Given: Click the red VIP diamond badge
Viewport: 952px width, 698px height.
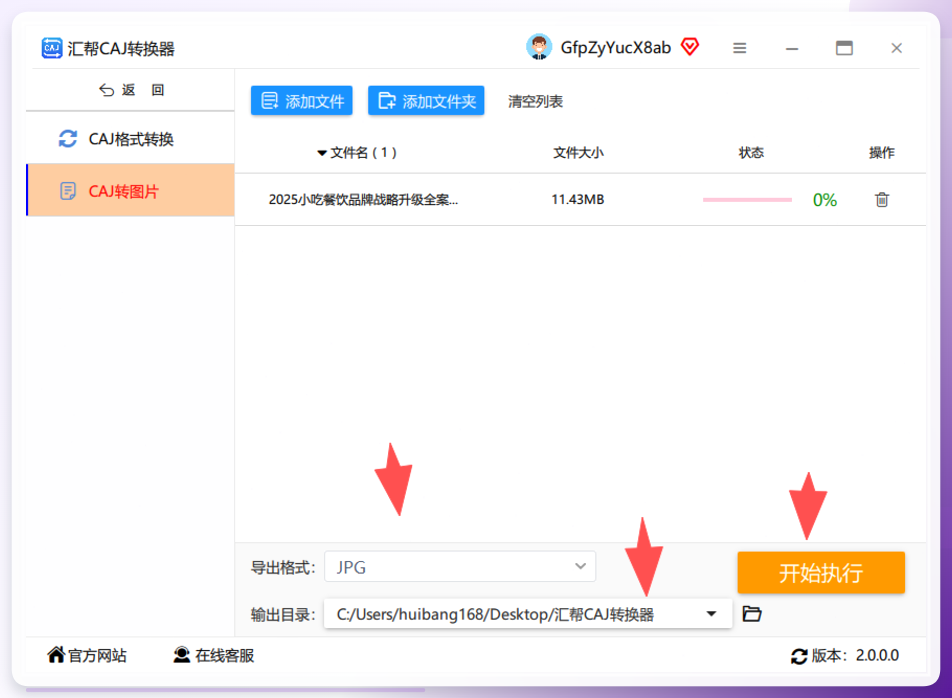Looking at the screenshot, I should [690, 47].
